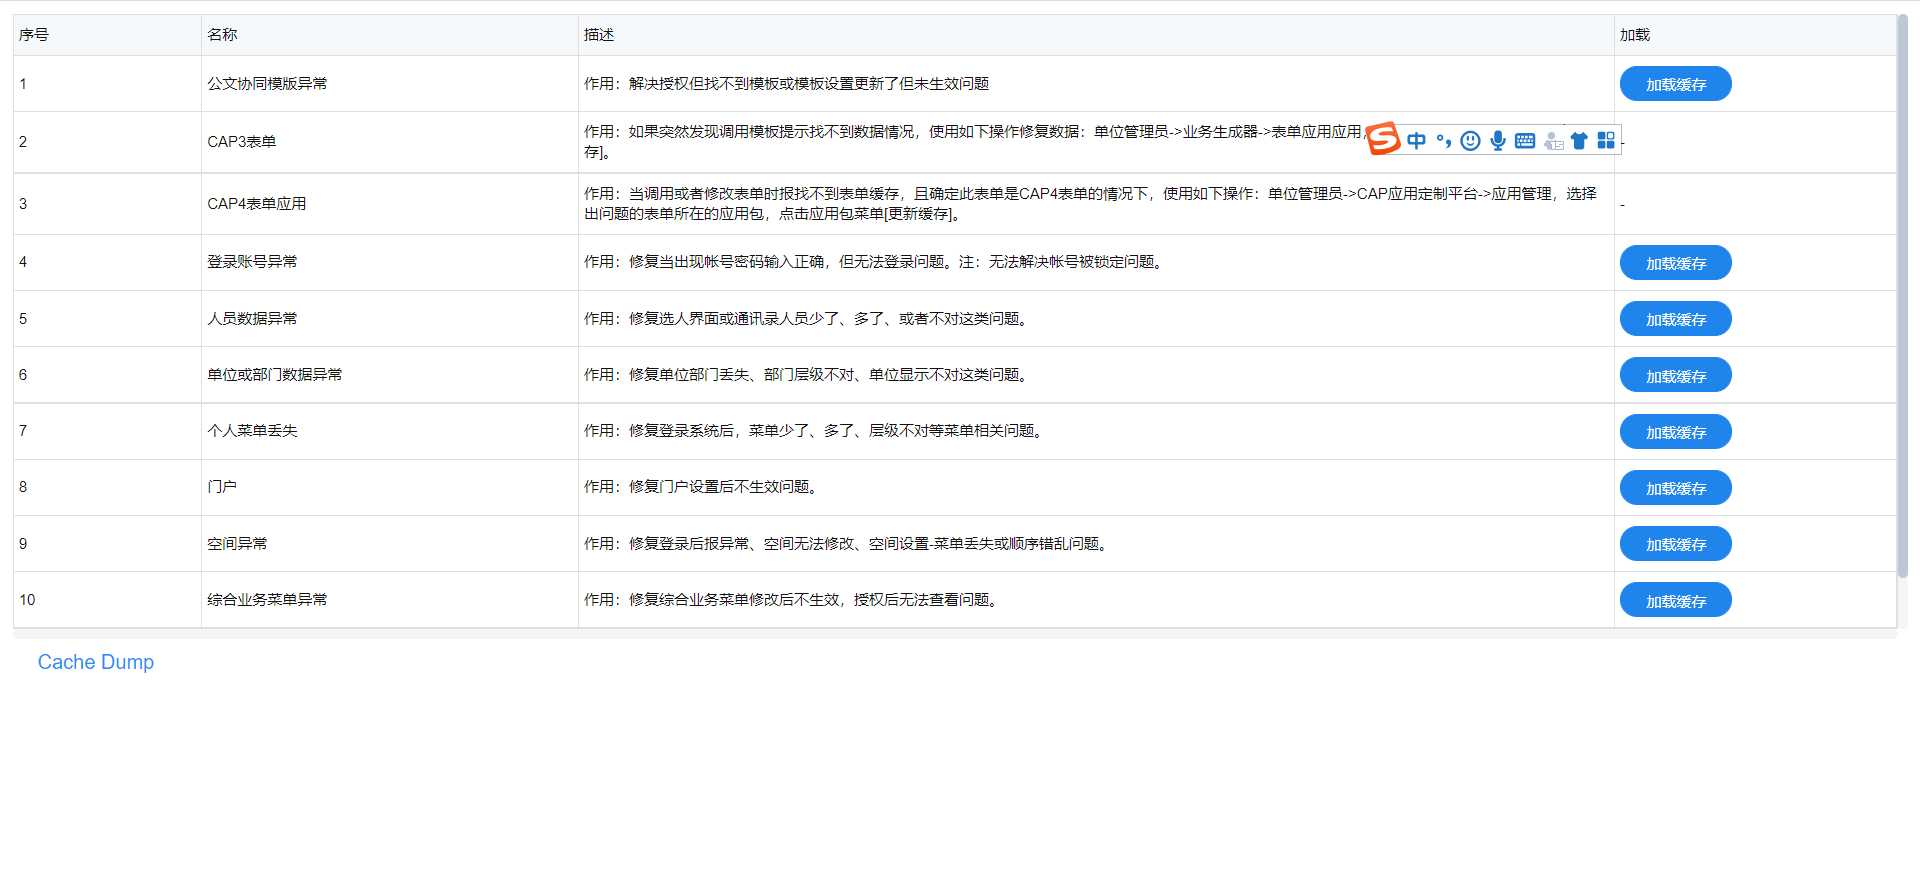Open the Sogou emoji smiley panel
Screen dimensions: 1920x885
(1470, 141)
